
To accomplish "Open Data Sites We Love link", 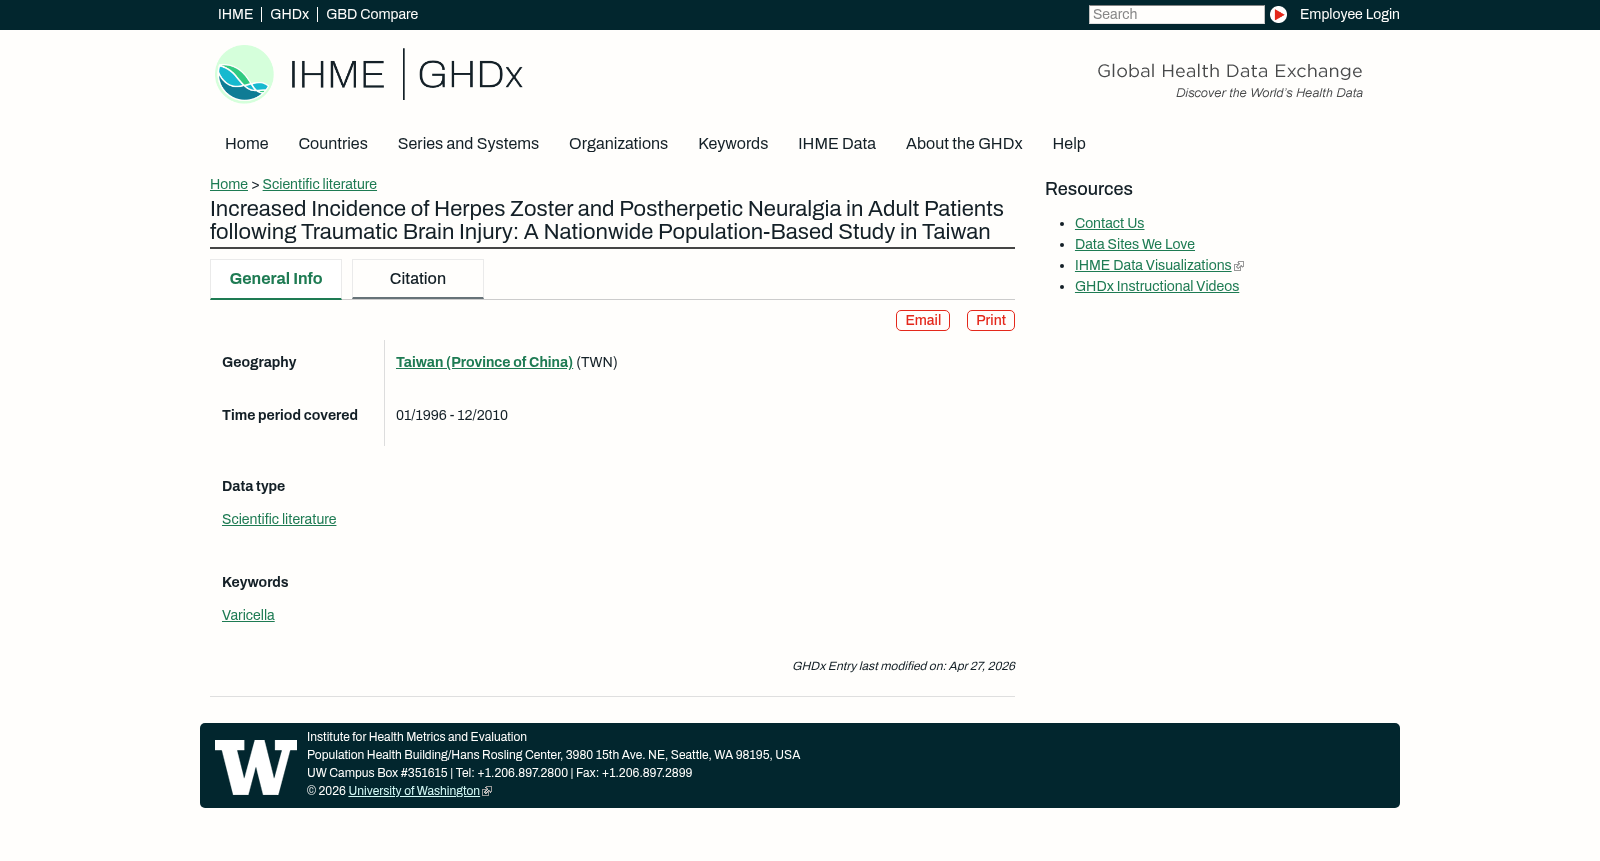I will click(1135, 244).
